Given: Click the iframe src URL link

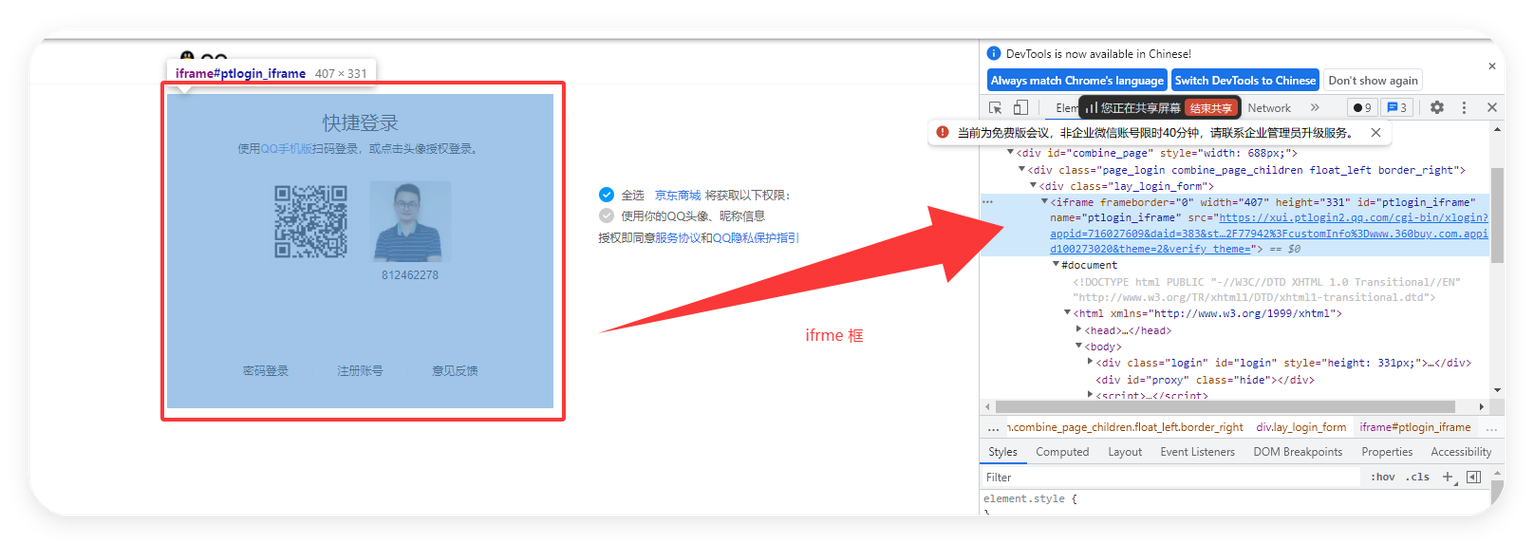Looking at the screenshot, I should pos(1269,233).
